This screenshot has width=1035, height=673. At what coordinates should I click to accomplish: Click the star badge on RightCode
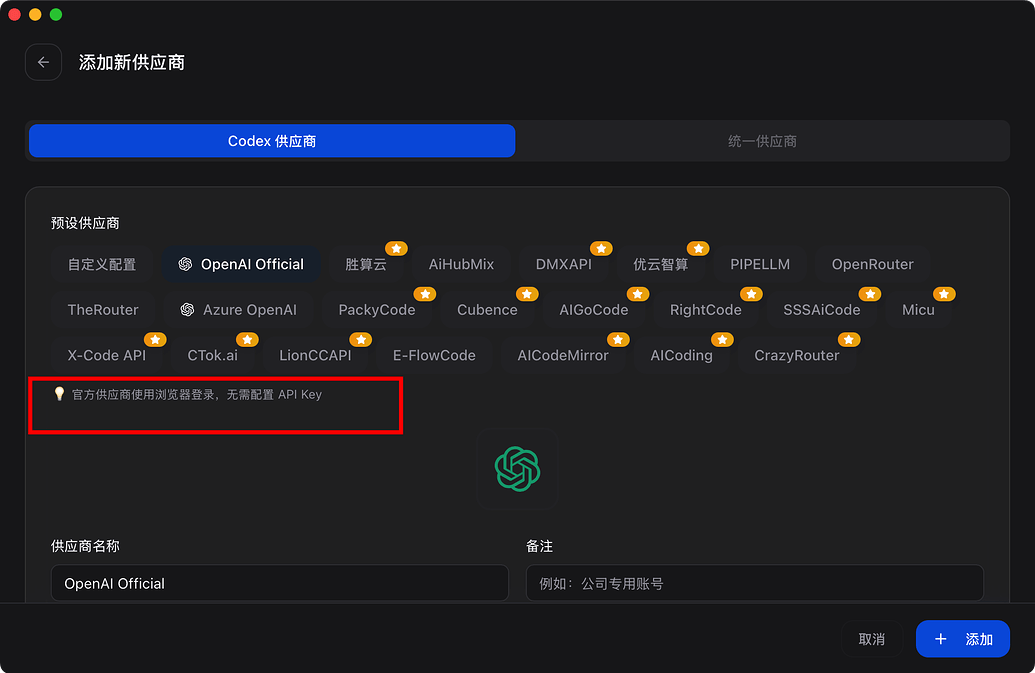pos(751,294)
